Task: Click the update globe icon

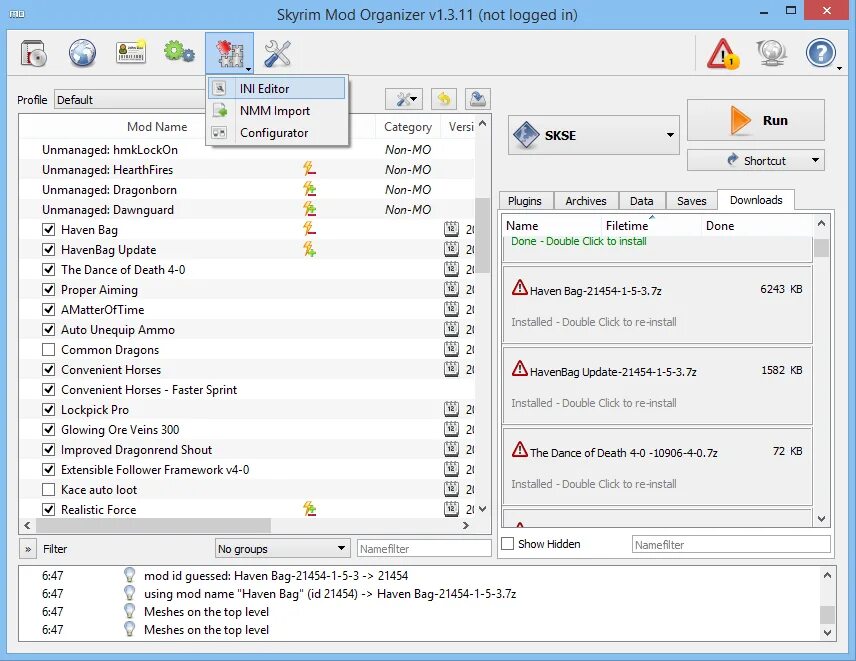Action: 771,53
